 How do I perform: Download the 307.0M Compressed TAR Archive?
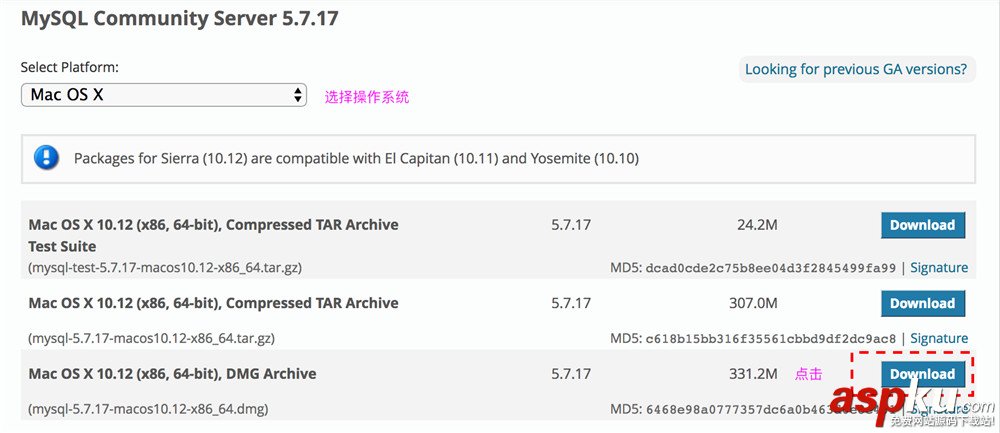[922, 303]
